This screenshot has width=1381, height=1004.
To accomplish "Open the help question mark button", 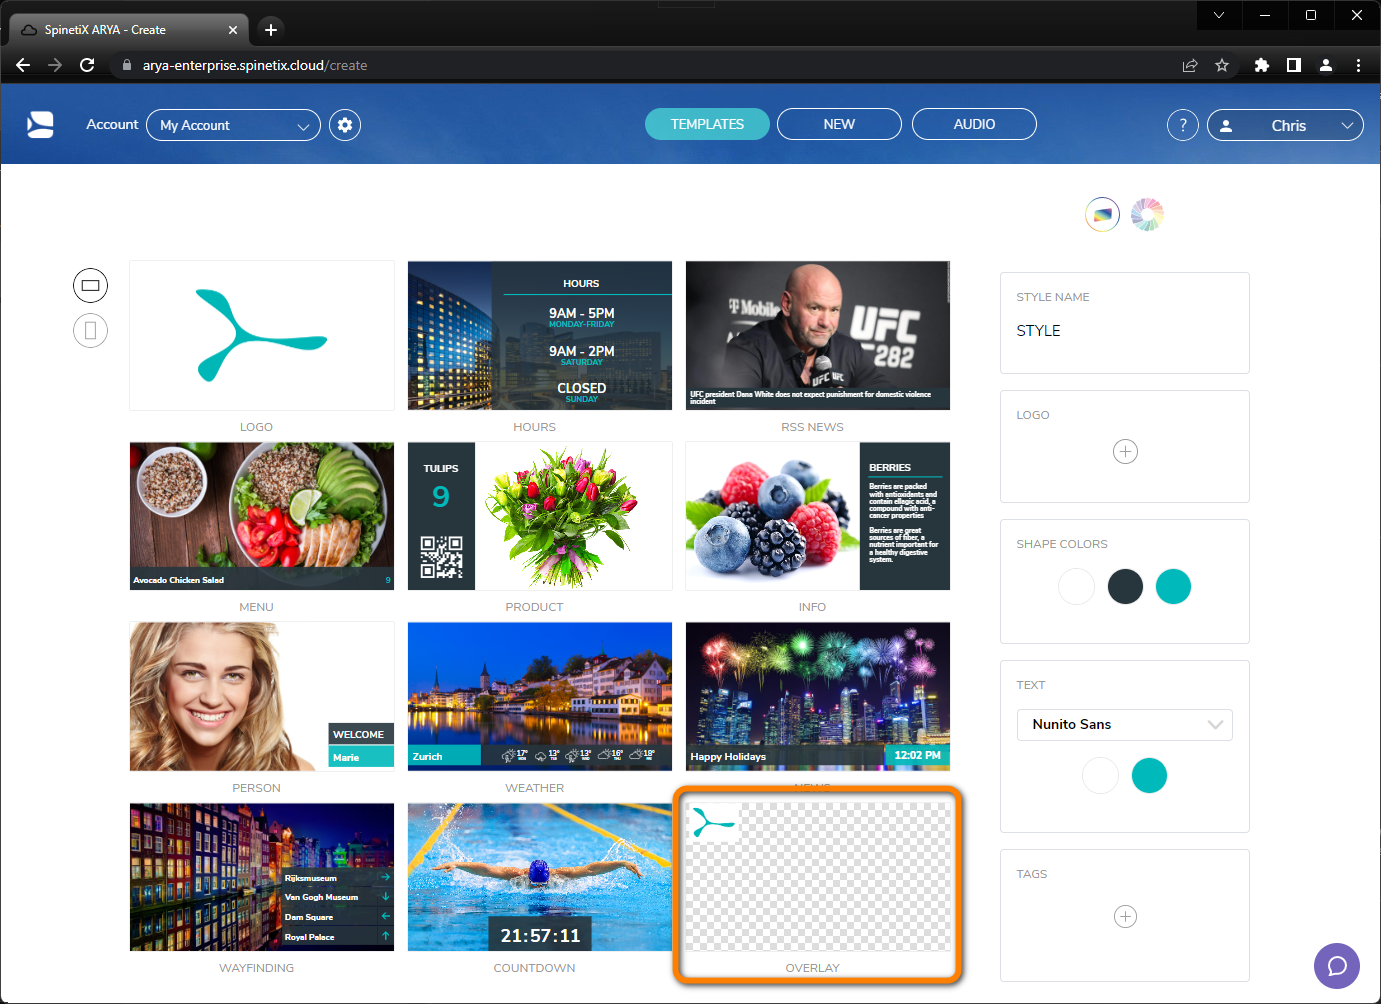I will pyautogui.click(x=1183, y=125).
